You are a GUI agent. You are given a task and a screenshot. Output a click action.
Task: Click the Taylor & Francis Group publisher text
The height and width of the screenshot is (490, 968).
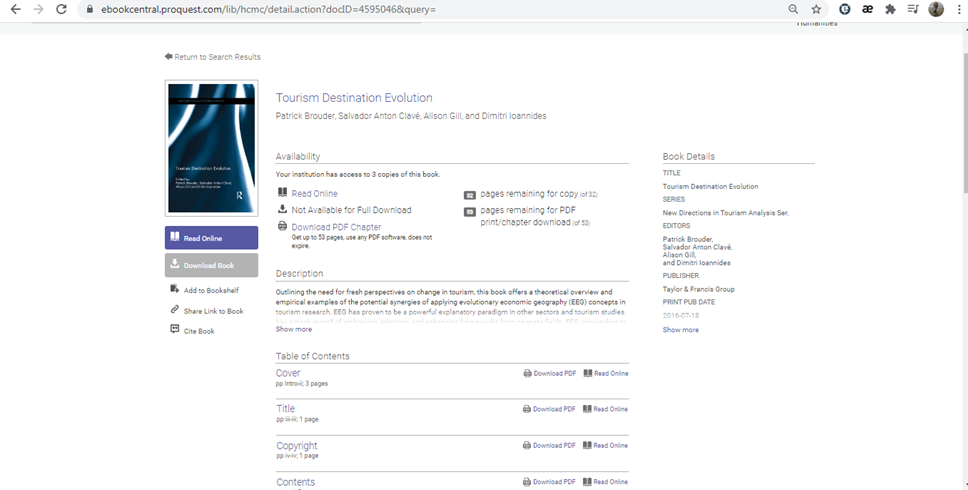coord(698,289)
